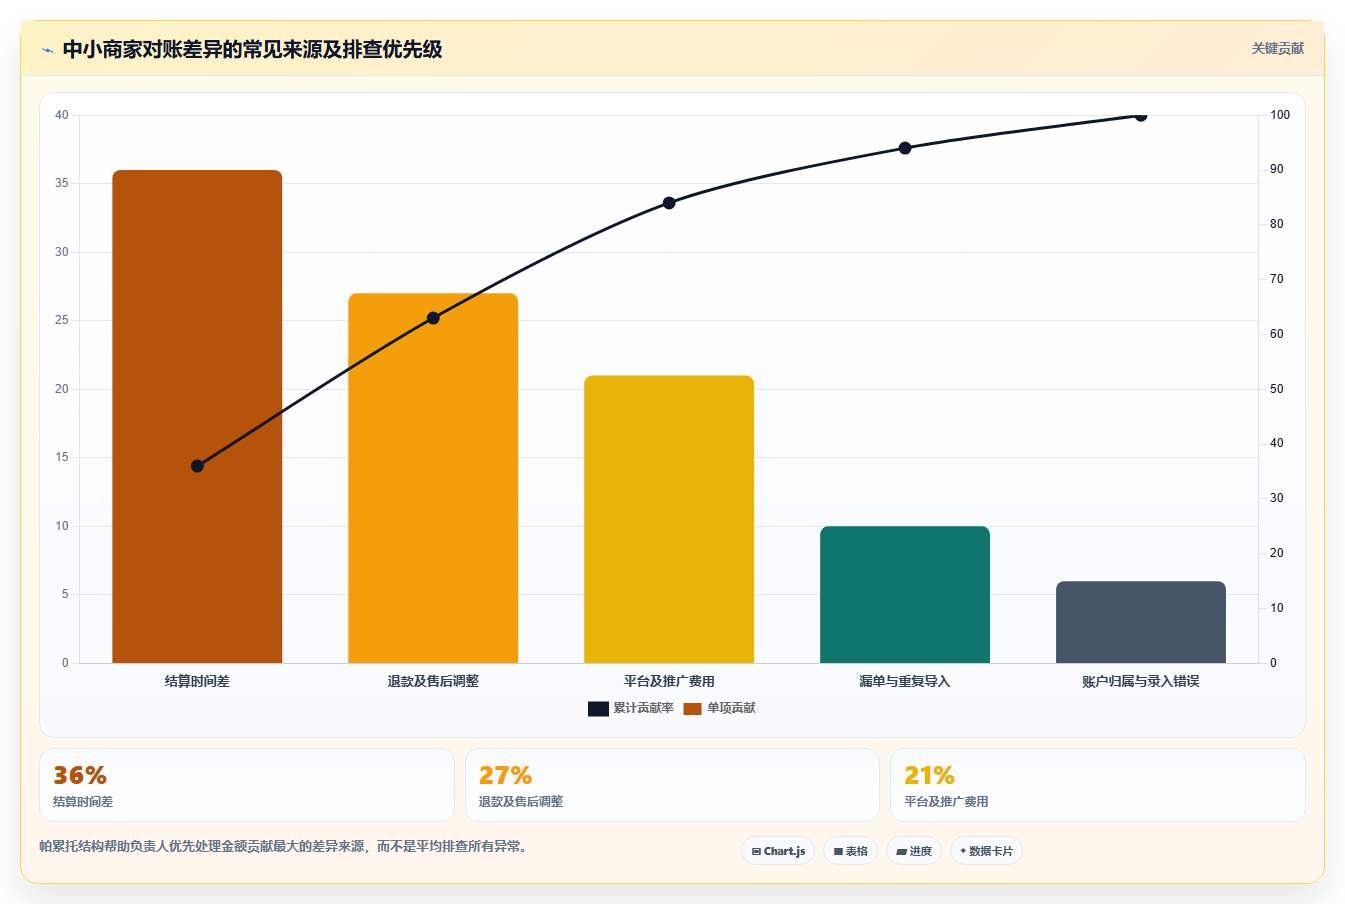The height and width of the screenshot is (904, 1345).
Task: Select the 平台及推广费用 bar
Action: pos(669,519)
